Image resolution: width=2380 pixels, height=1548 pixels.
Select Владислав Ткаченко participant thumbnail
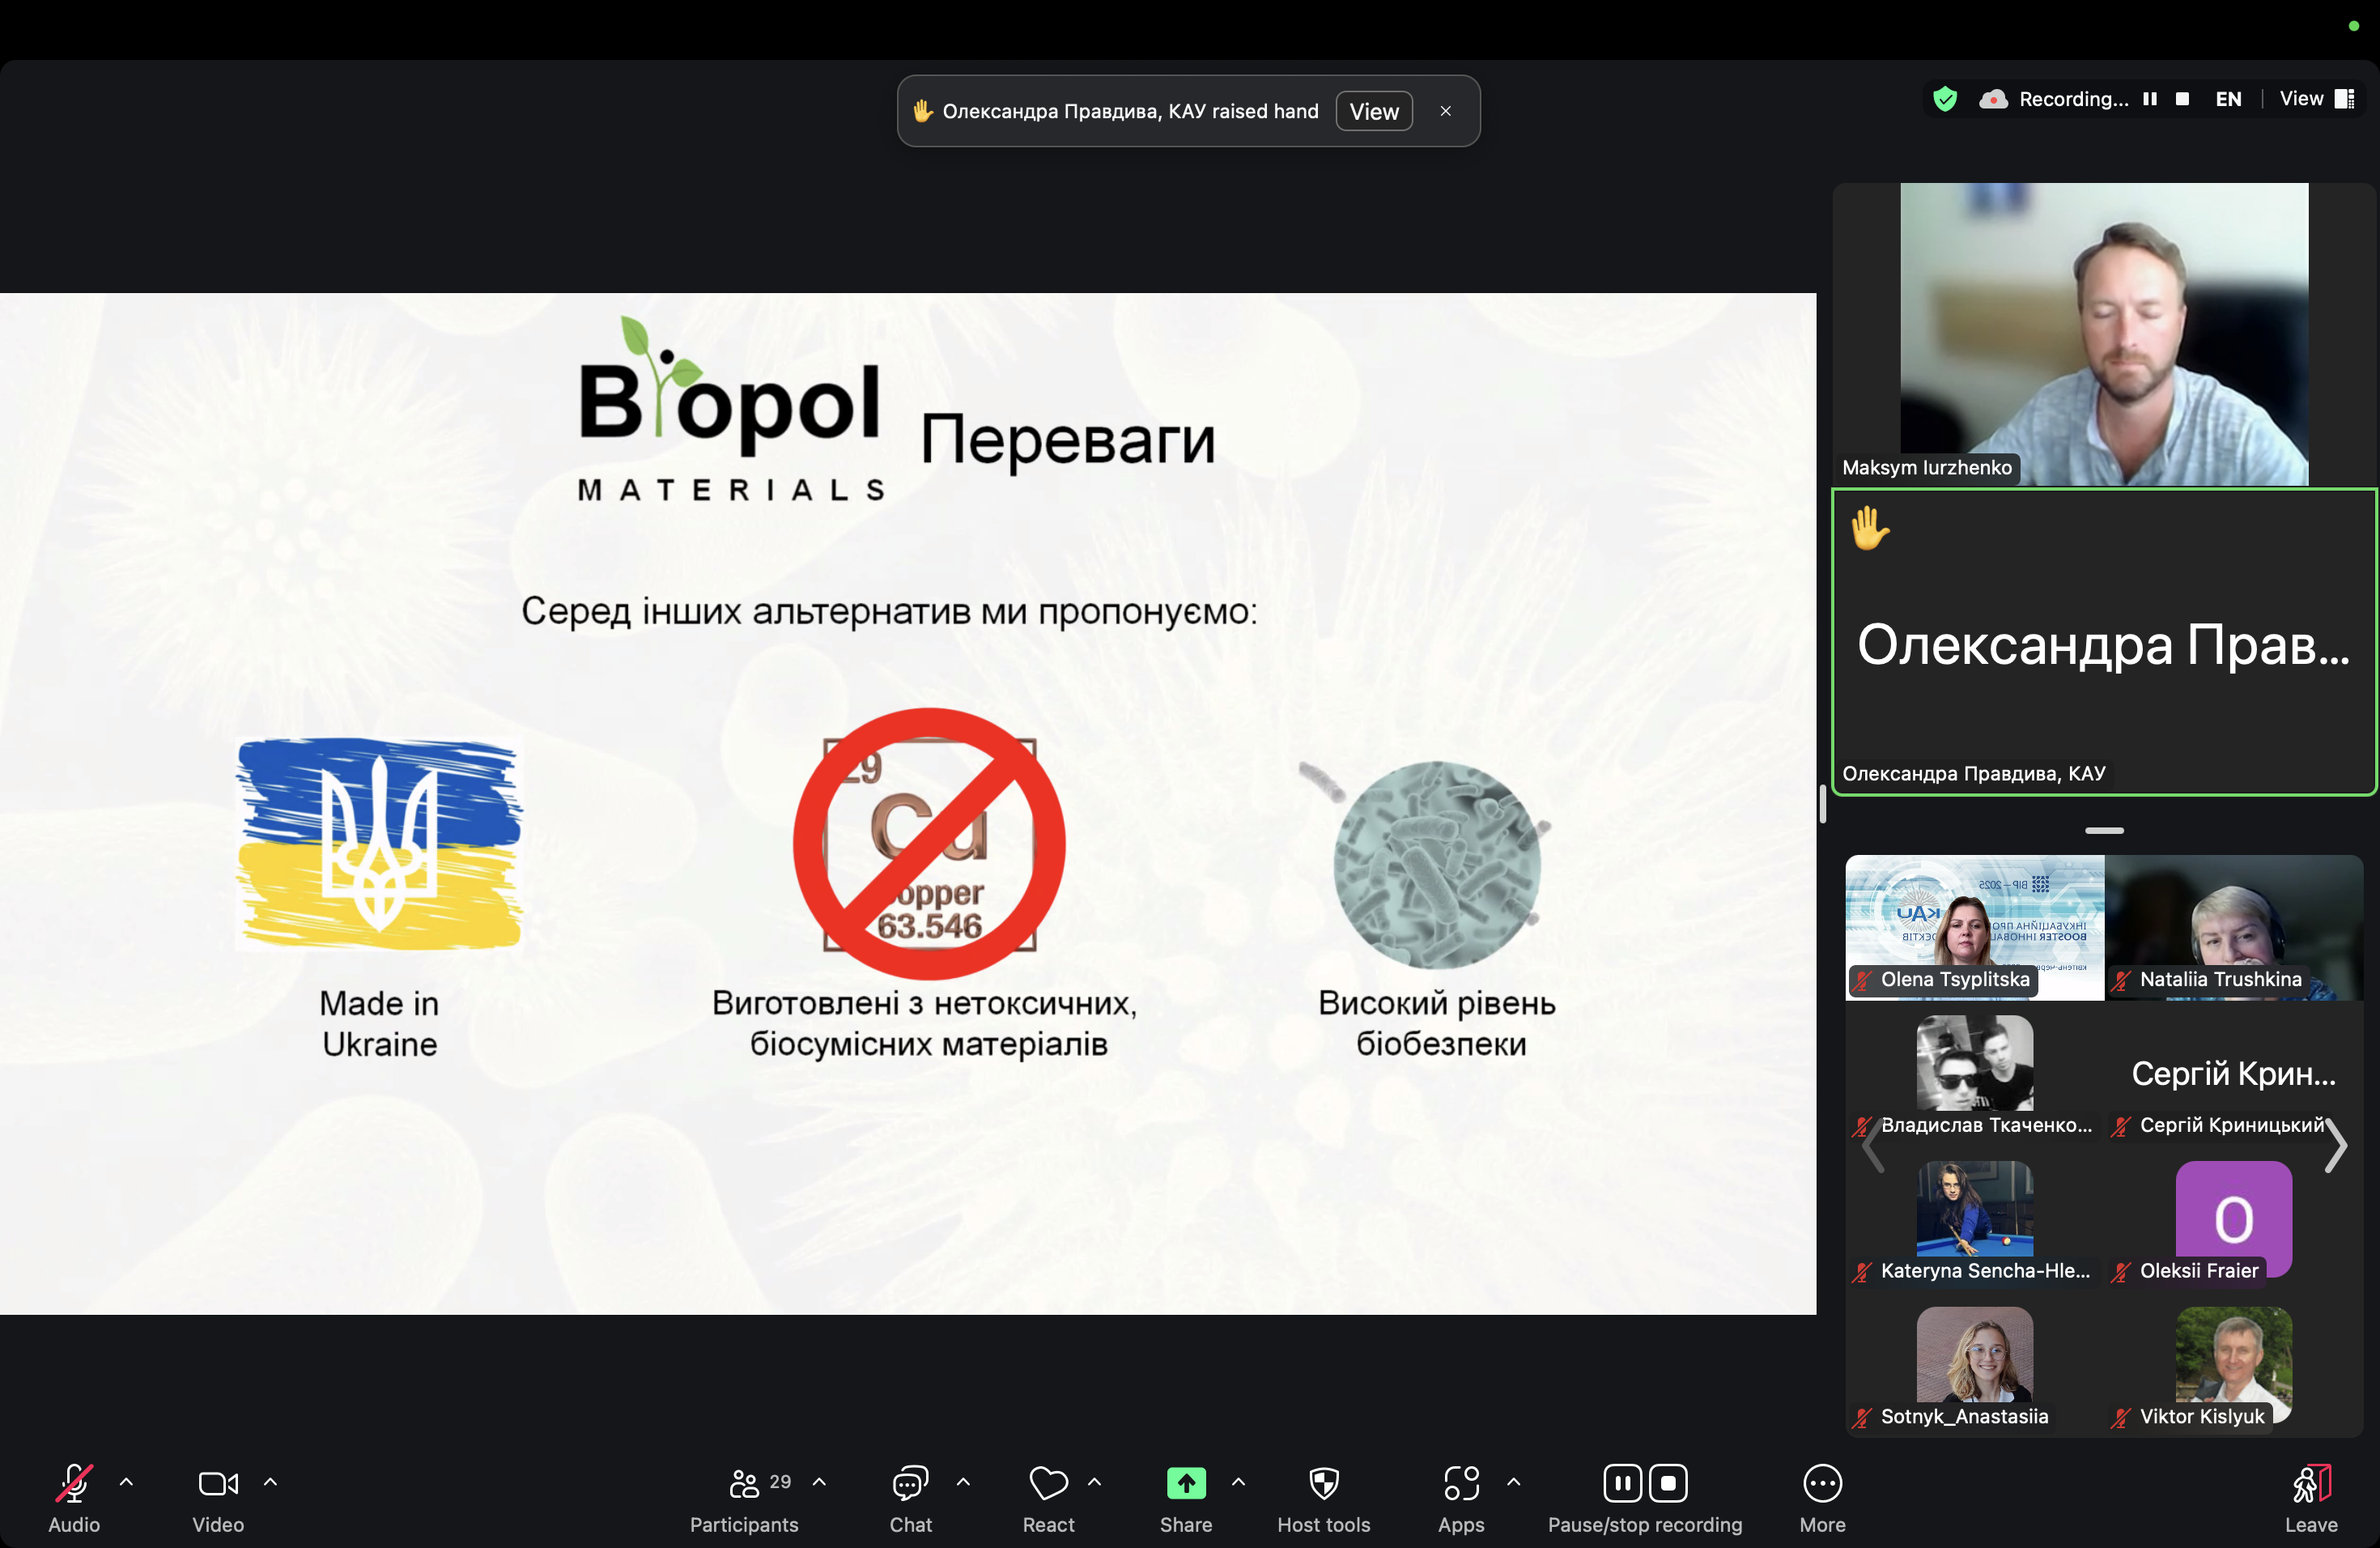pos(1974,1073)
